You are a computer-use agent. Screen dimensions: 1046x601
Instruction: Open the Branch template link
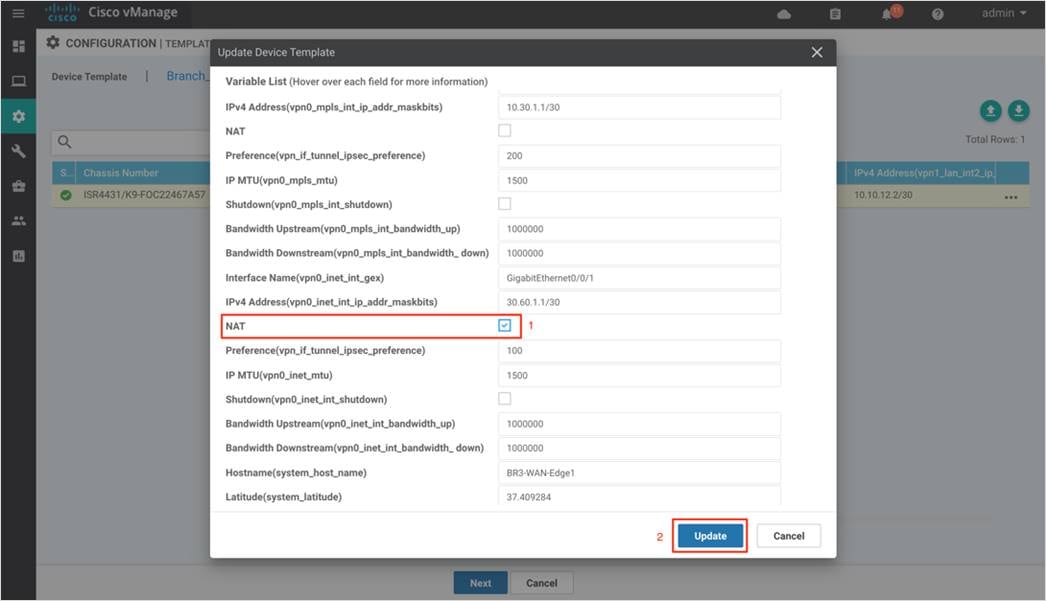(187, 76)
